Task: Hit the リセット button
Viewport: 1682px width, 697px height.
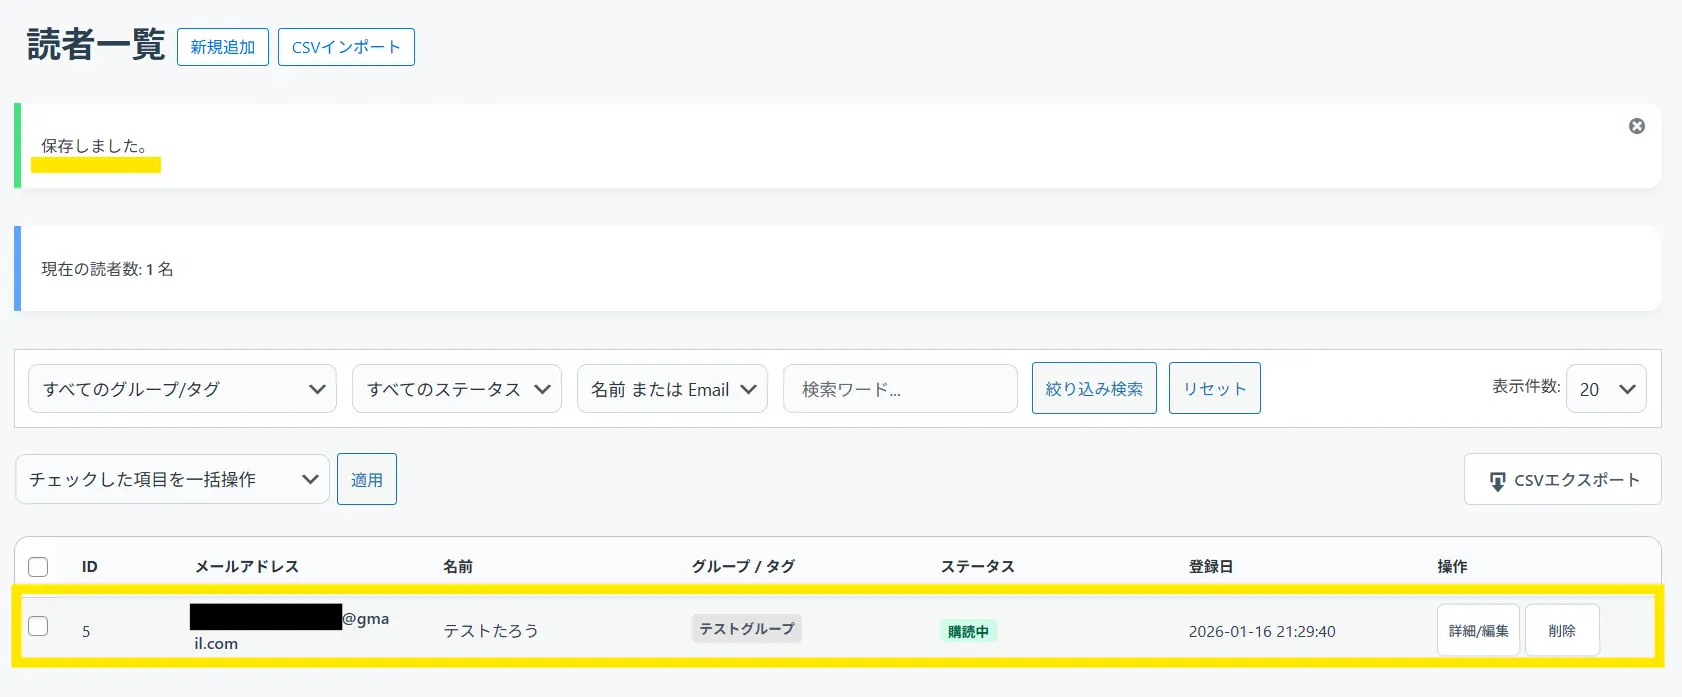Action: click(1214, 389)
